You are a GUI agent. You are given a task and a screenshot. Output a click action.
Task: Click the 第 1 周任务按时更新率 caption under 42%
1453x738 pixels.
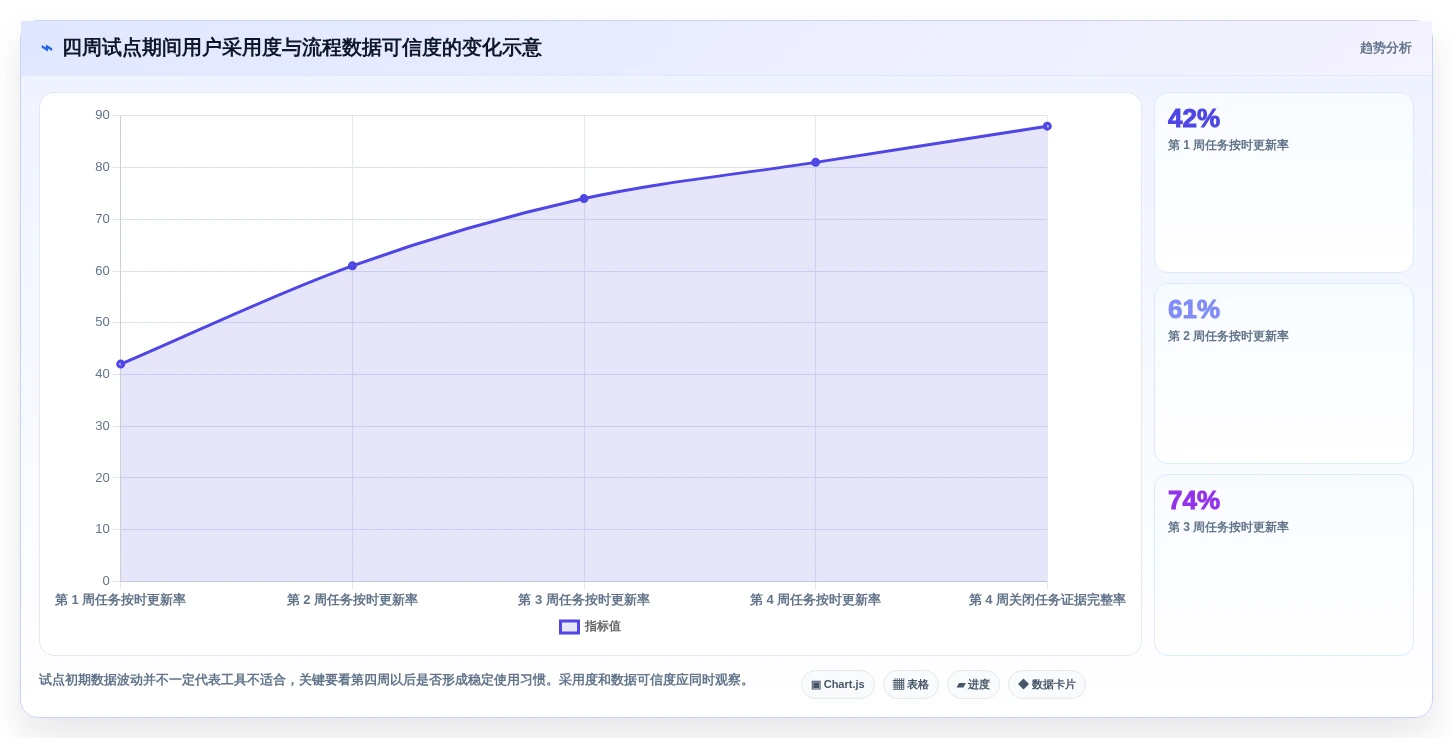coord(1228,145)
